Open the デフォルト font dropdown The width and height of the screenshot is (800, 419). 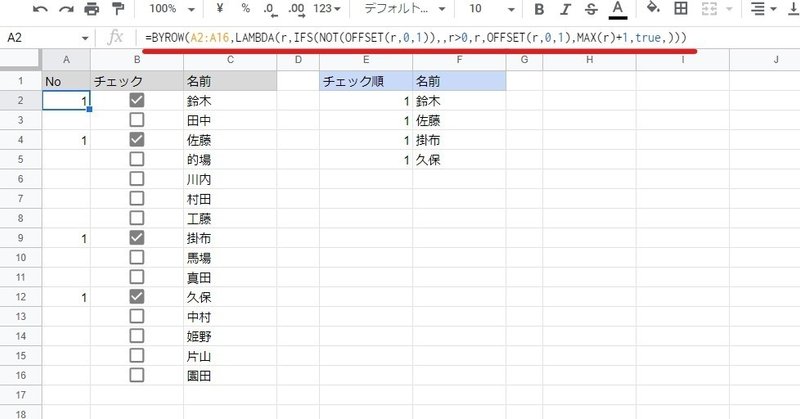(x=405, y=9)
